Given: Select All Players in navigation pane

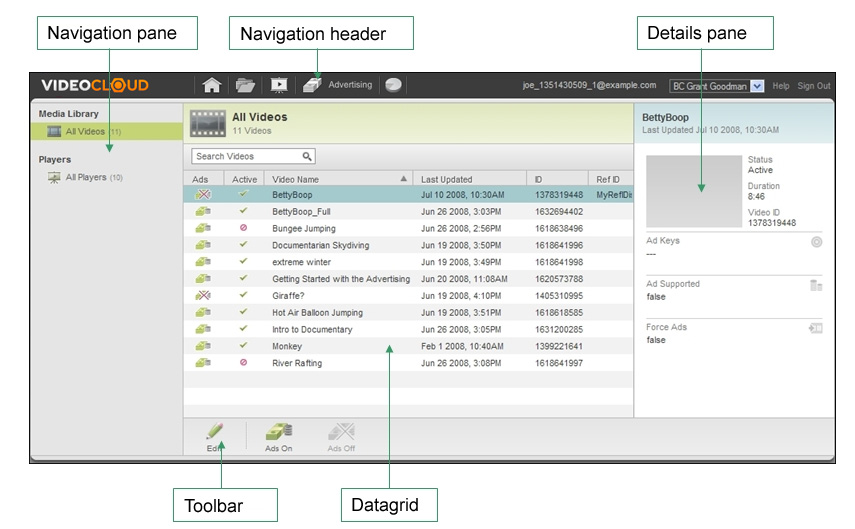Looking at the screenshot, I should 94,177.
